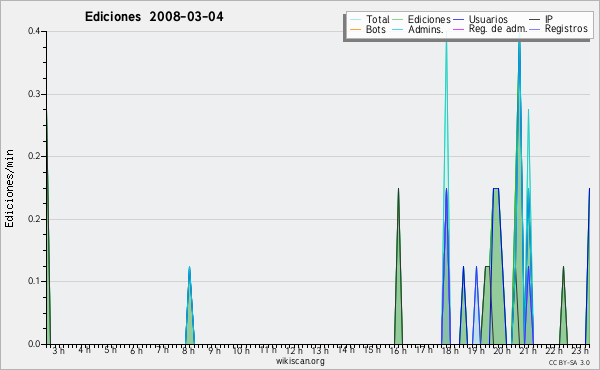Click the '0.3' y-axis value
600x370 pixels.
(x=34, y=94)
